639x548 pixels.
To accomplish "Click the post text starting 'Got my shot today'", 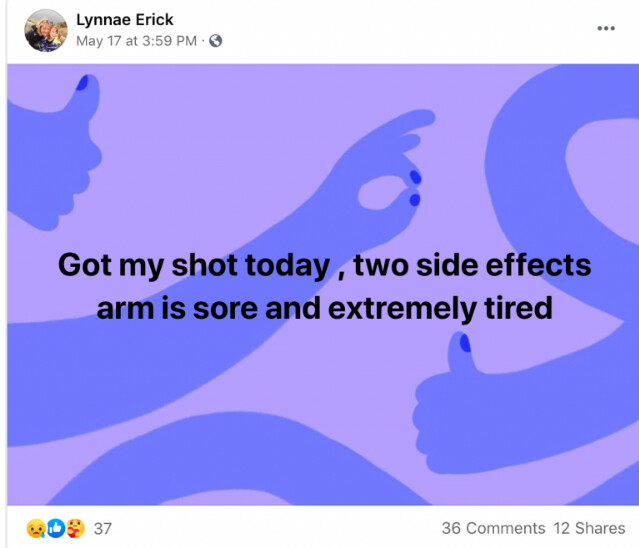I will click(x=324, y=266).
